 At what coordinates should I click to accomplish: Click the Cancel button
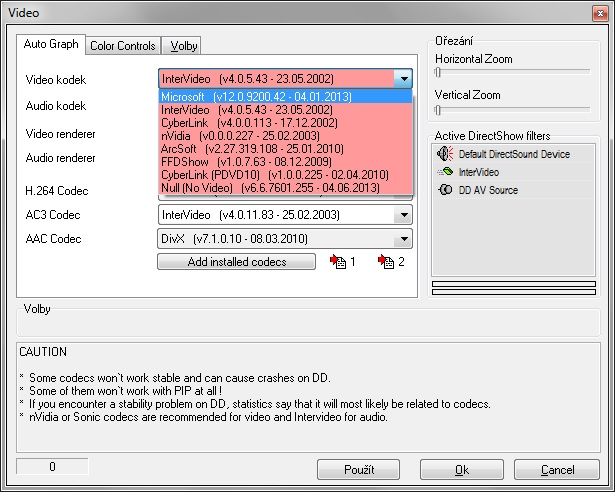(x=557, y=470)
